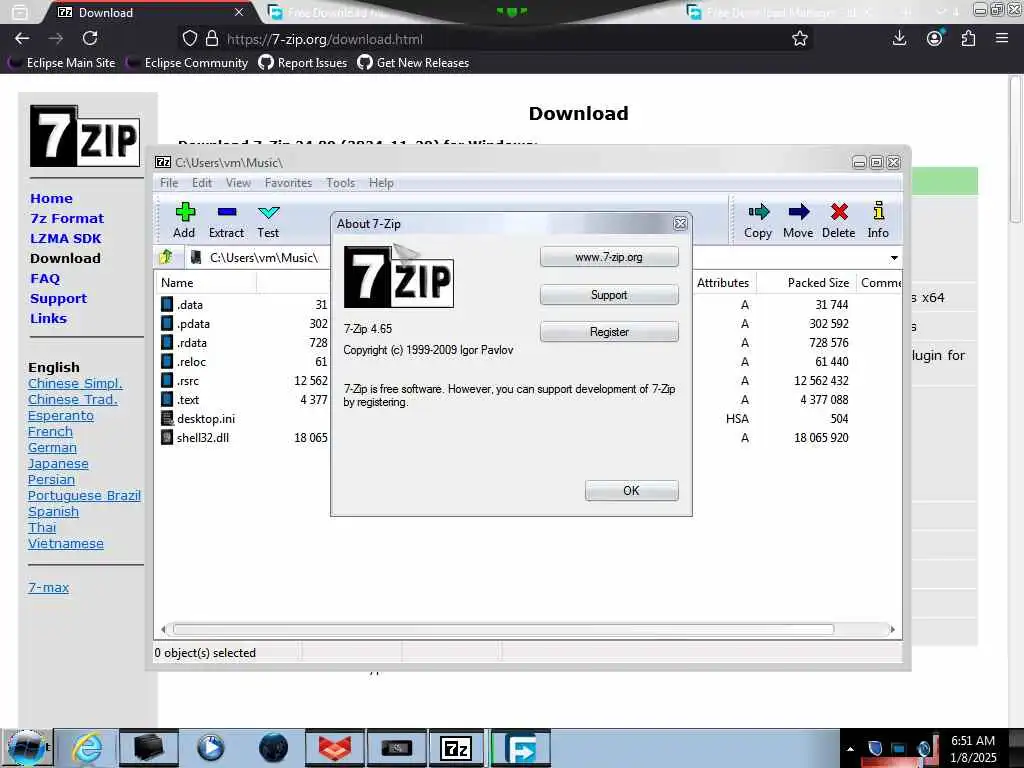Image resolution: width=1024 pixels, height=768 pixels.
Task: Click the Extract toolbar icon
Action: click(x=227, y=212)
